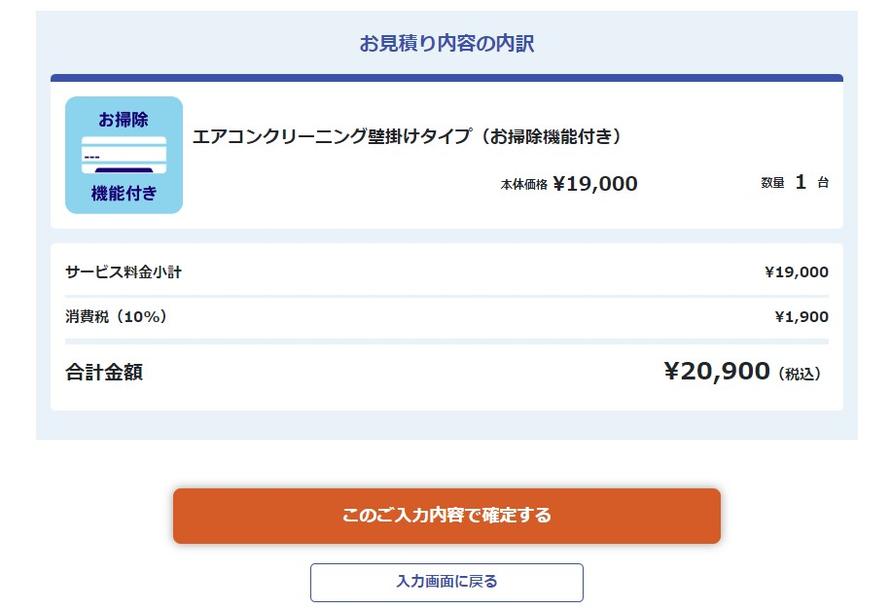Click the ¥19,000 price beside 本体価格
The width and height of the screenshot is (891, 613).
point(595,184)
